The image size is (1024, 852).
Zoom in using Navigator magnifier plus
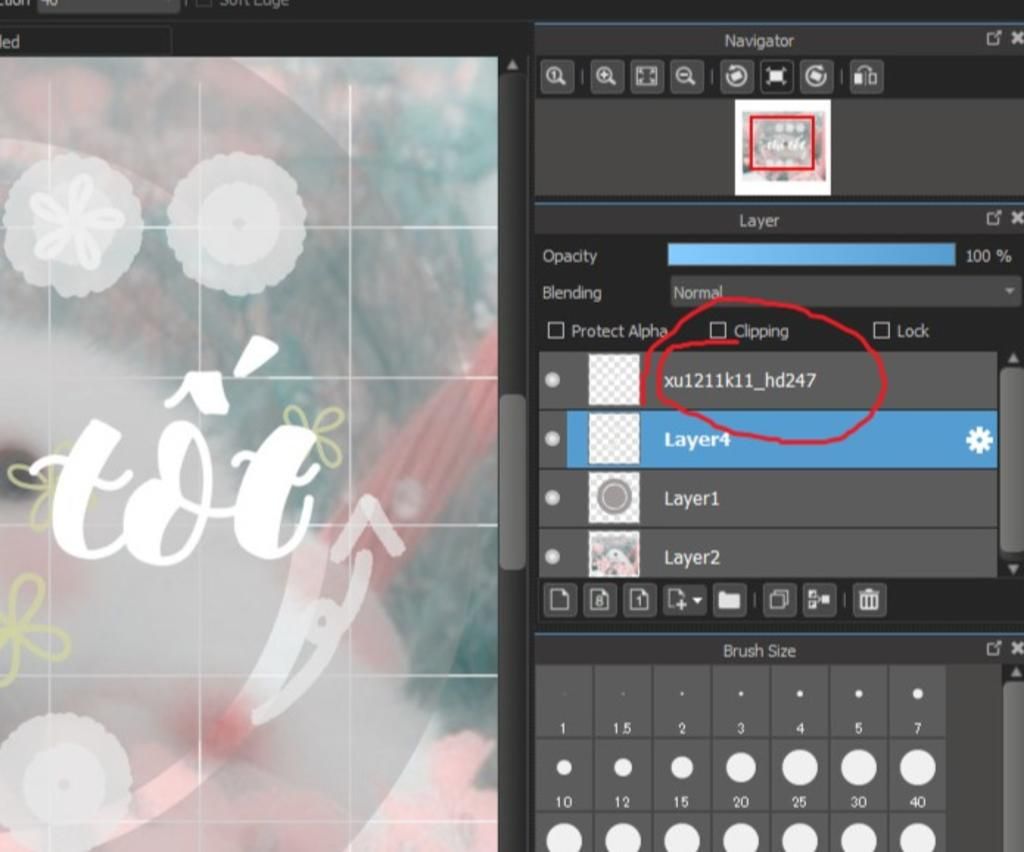click(607, 76)
